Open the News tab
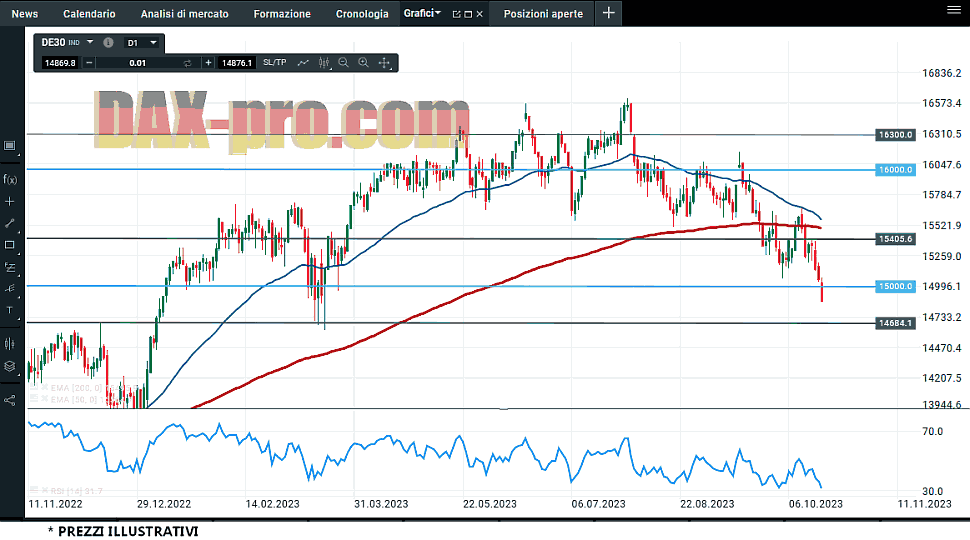 tap(25, 14)
